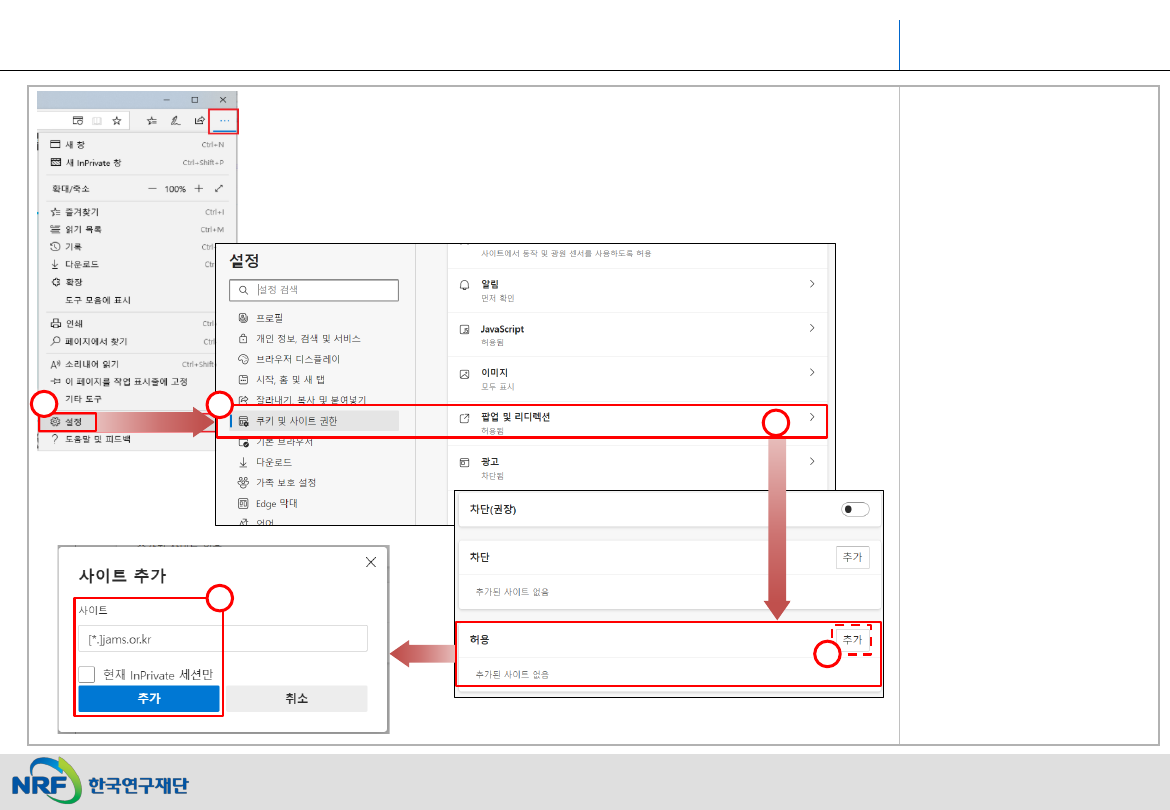Click the 사이트 URL input field
Viewport: 1170px width, 810px height.
pos(223,639)
